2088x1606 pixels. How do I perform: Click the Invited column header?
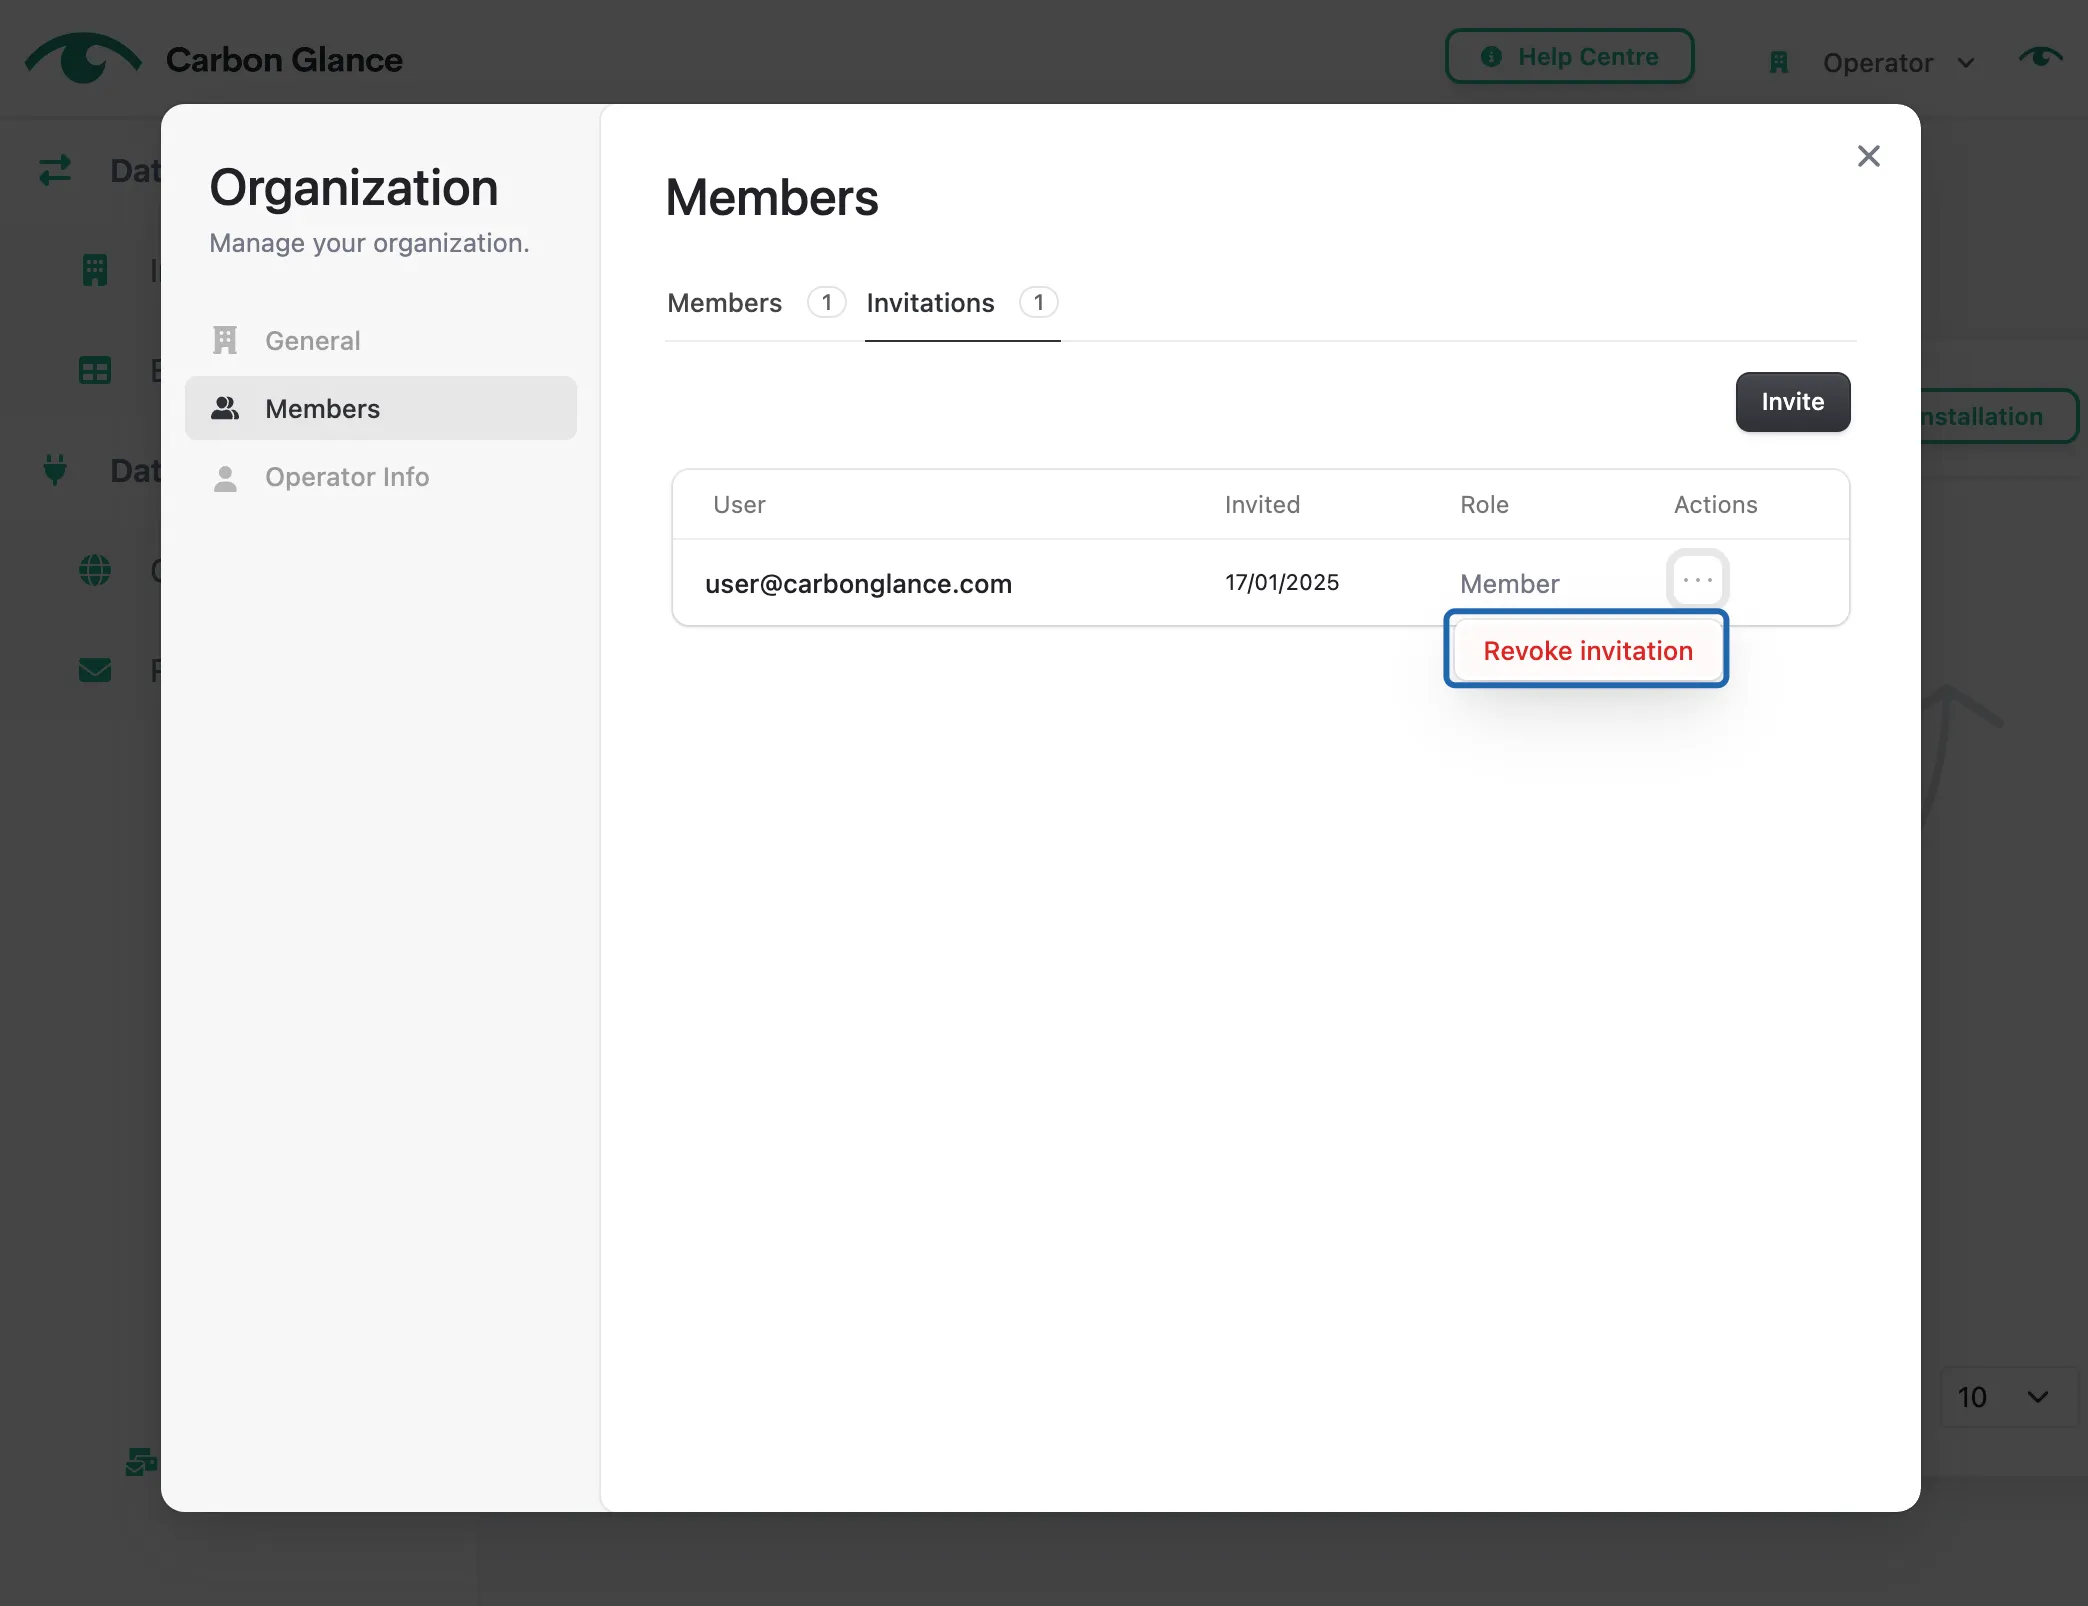(1262, 505)
